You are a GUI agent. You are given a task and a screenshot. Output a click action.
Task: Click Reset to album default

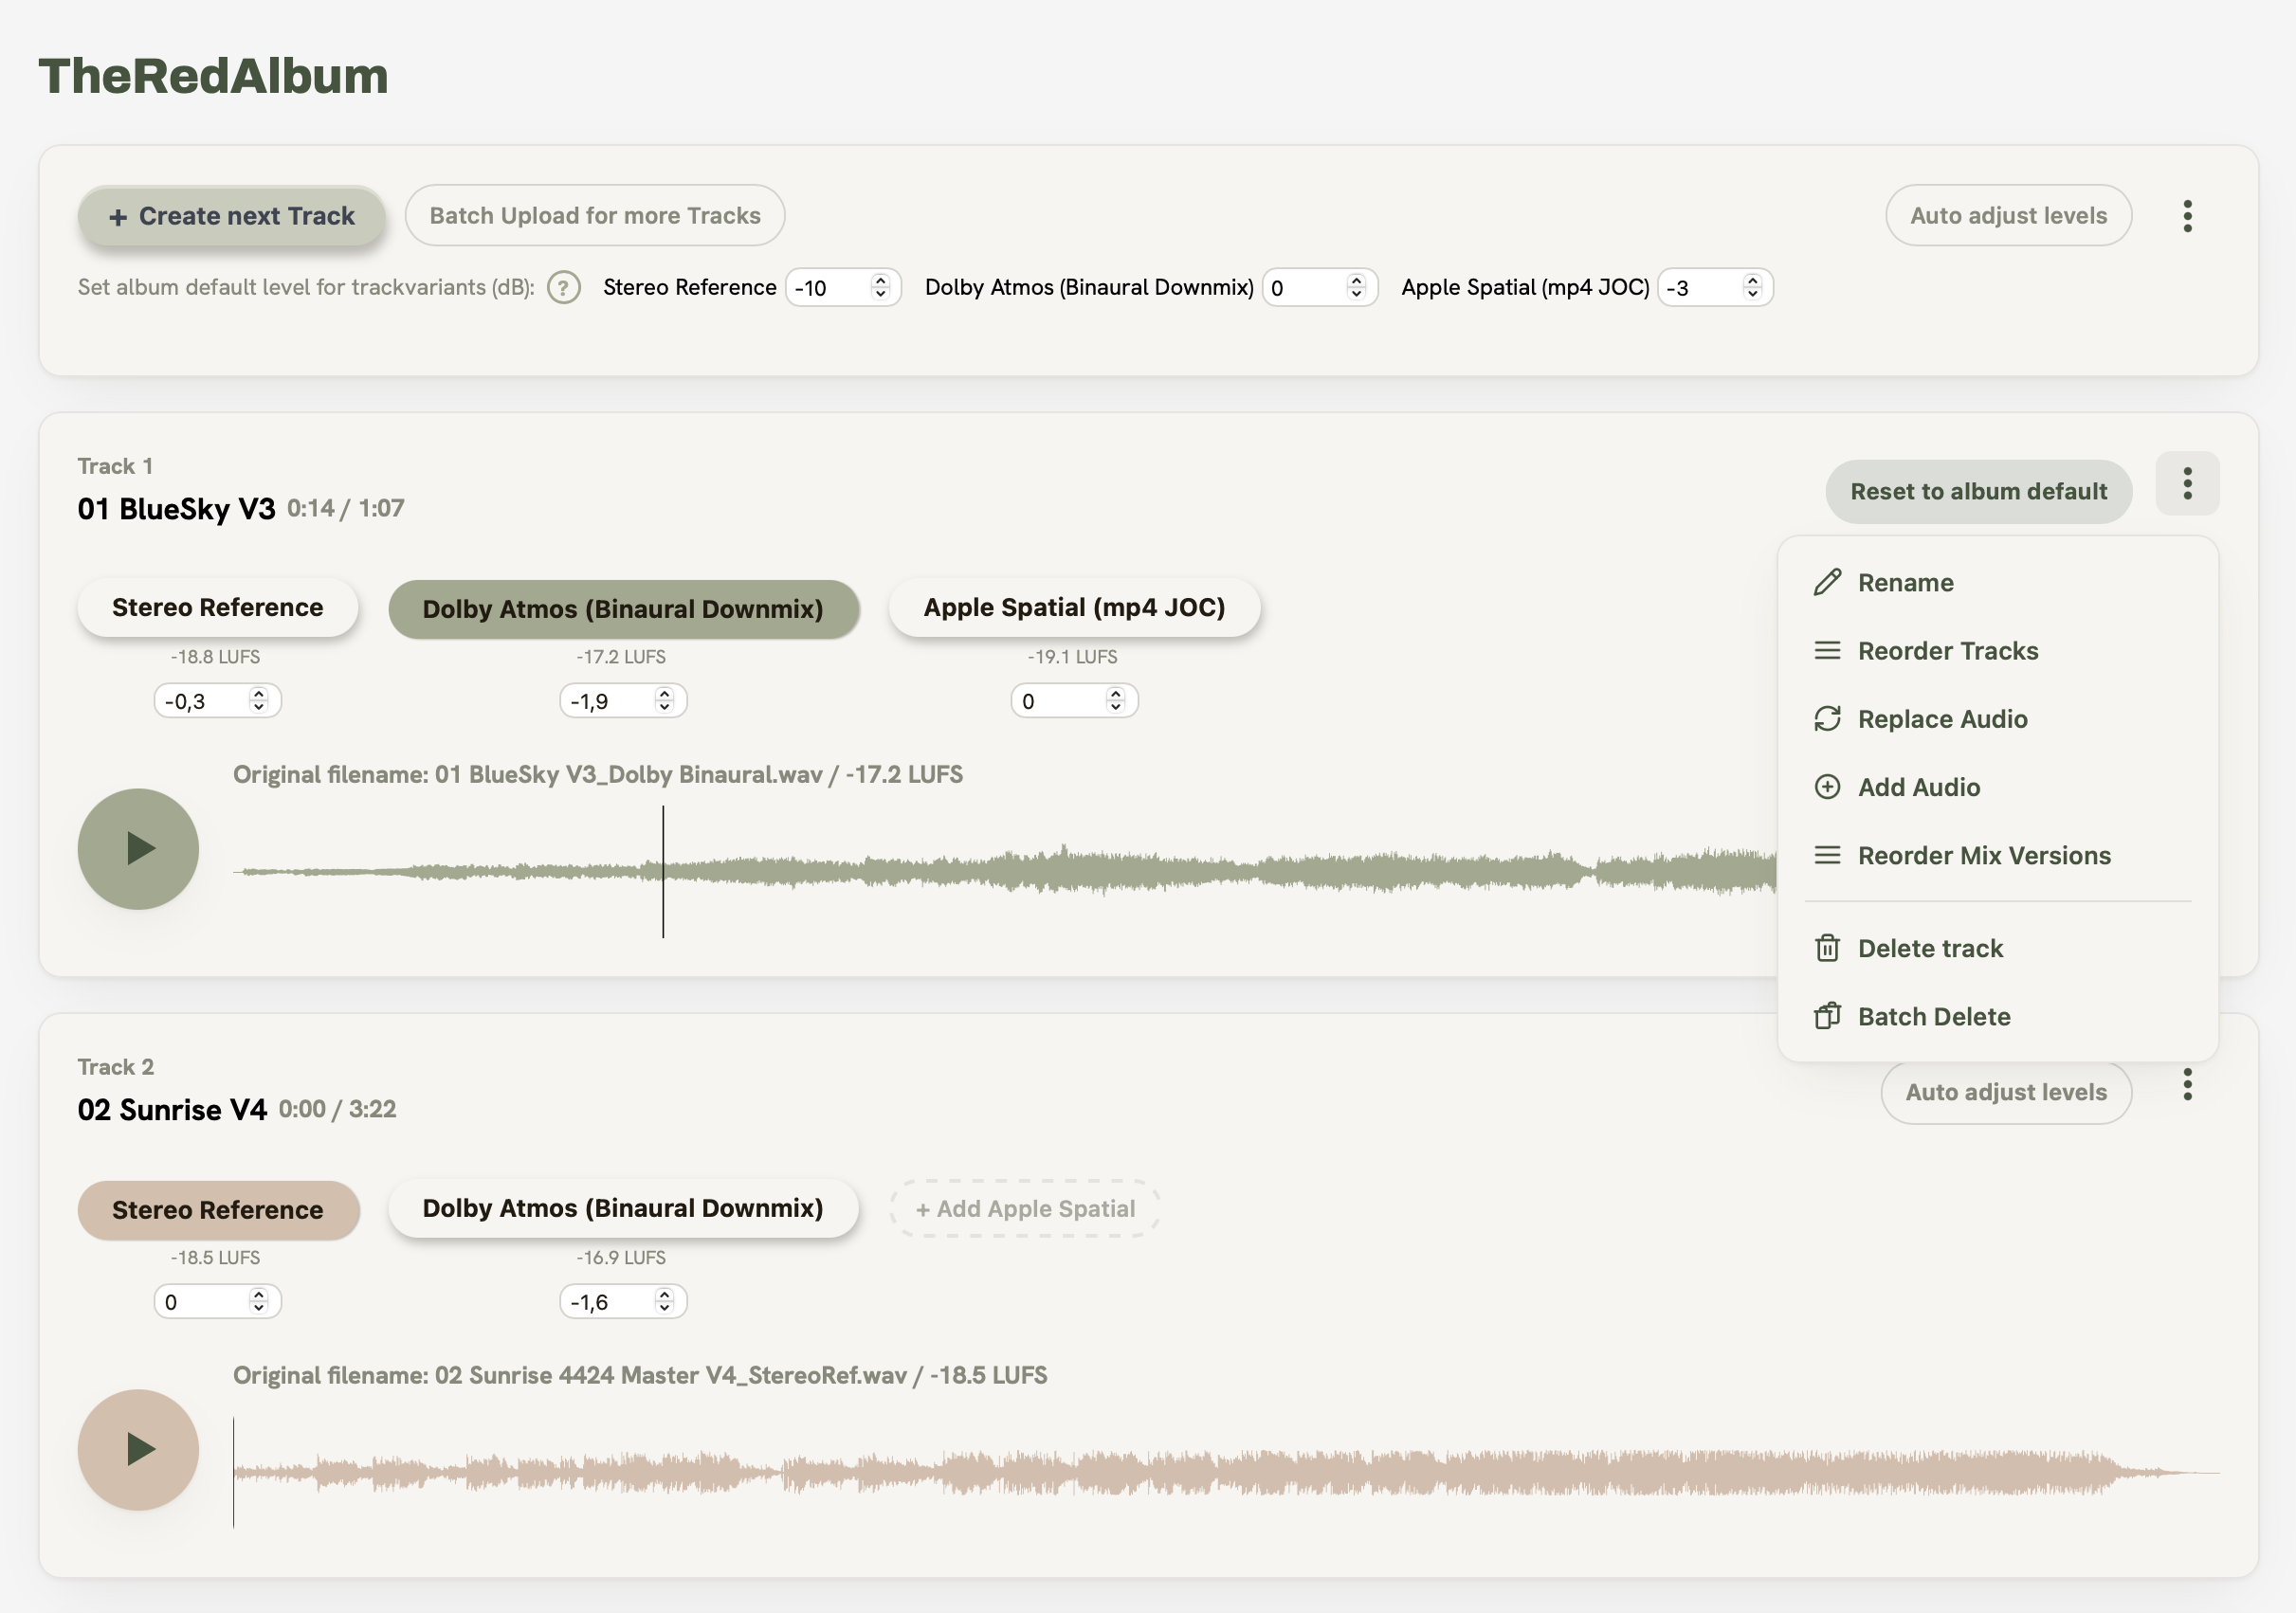(1978, 492)
